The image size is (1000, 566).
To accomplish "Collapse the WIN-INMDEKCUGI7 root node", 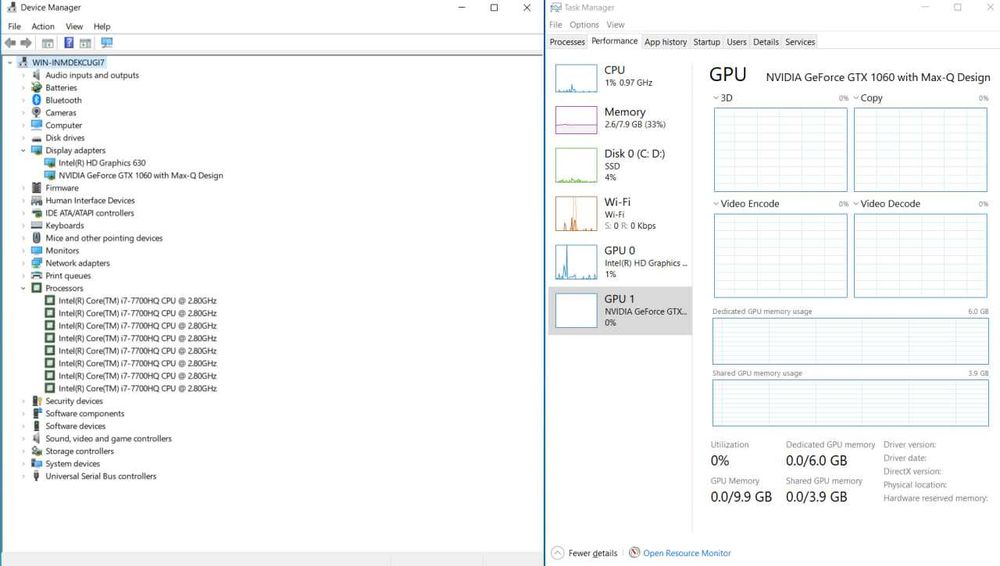I will pos(10,63).
